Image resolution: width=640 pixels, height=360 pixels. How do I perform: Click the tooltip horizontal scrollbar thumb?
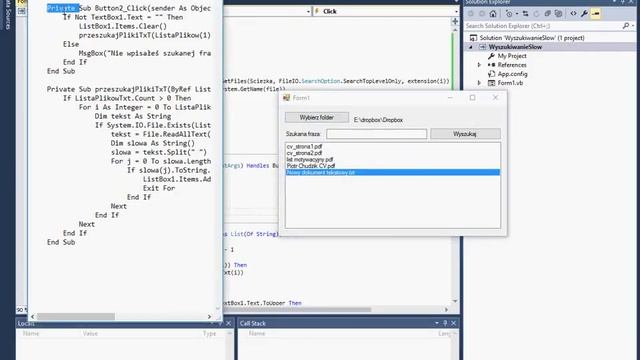[76, 316]
